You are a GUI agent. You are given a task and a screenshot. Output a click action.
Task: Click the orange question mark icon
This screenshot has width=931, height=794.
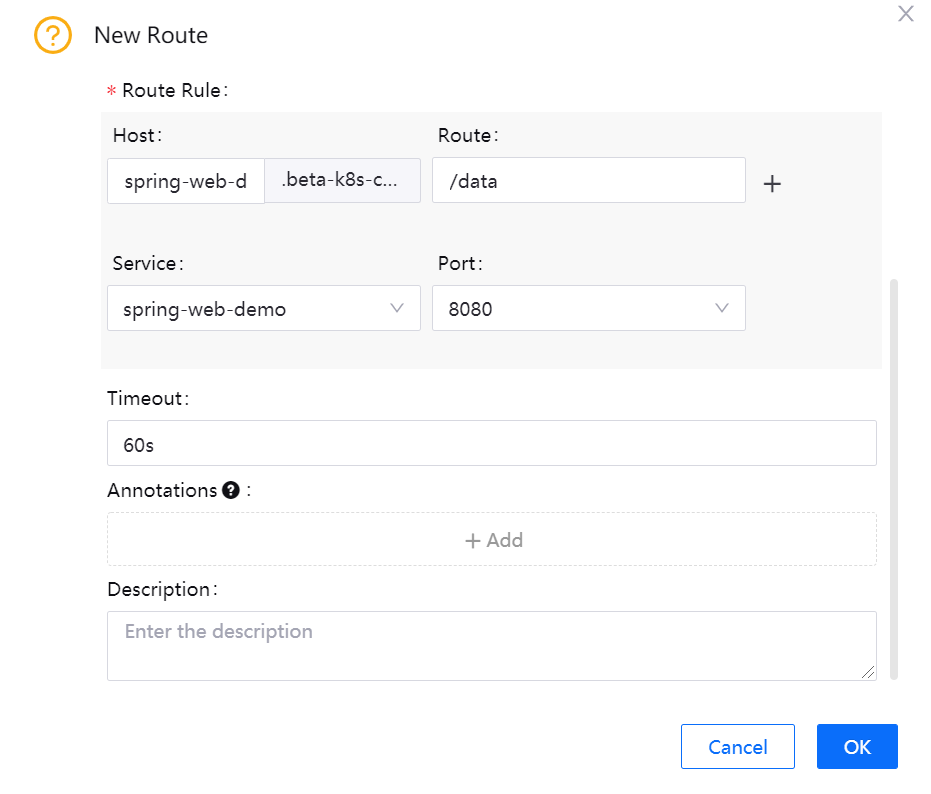pyautogui.click(x=53, y=35)
